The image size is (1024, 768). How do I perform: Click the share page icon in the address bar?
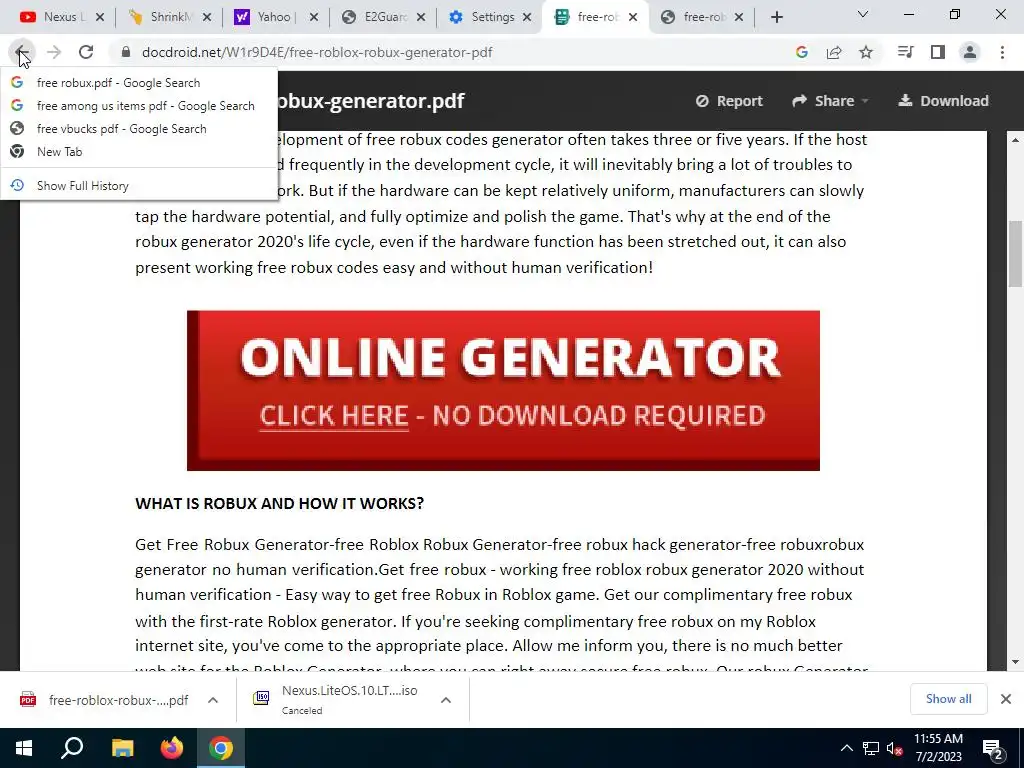coord(834,52)
